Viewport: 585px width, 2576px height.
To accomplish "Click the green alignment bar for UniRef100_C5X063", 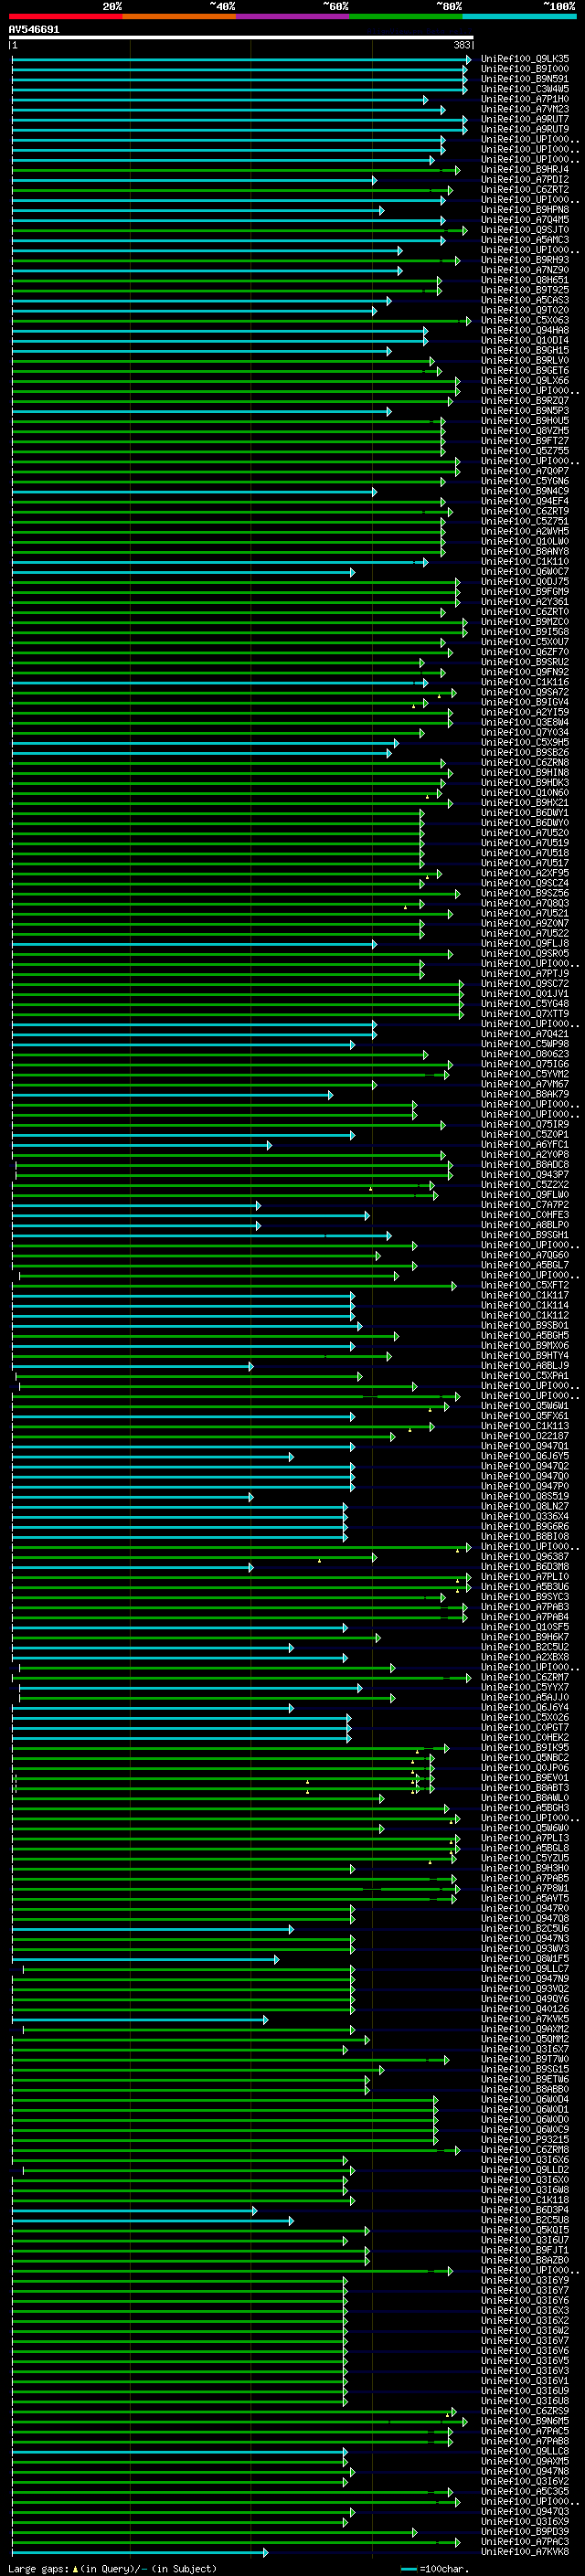I will coord(241,321).
